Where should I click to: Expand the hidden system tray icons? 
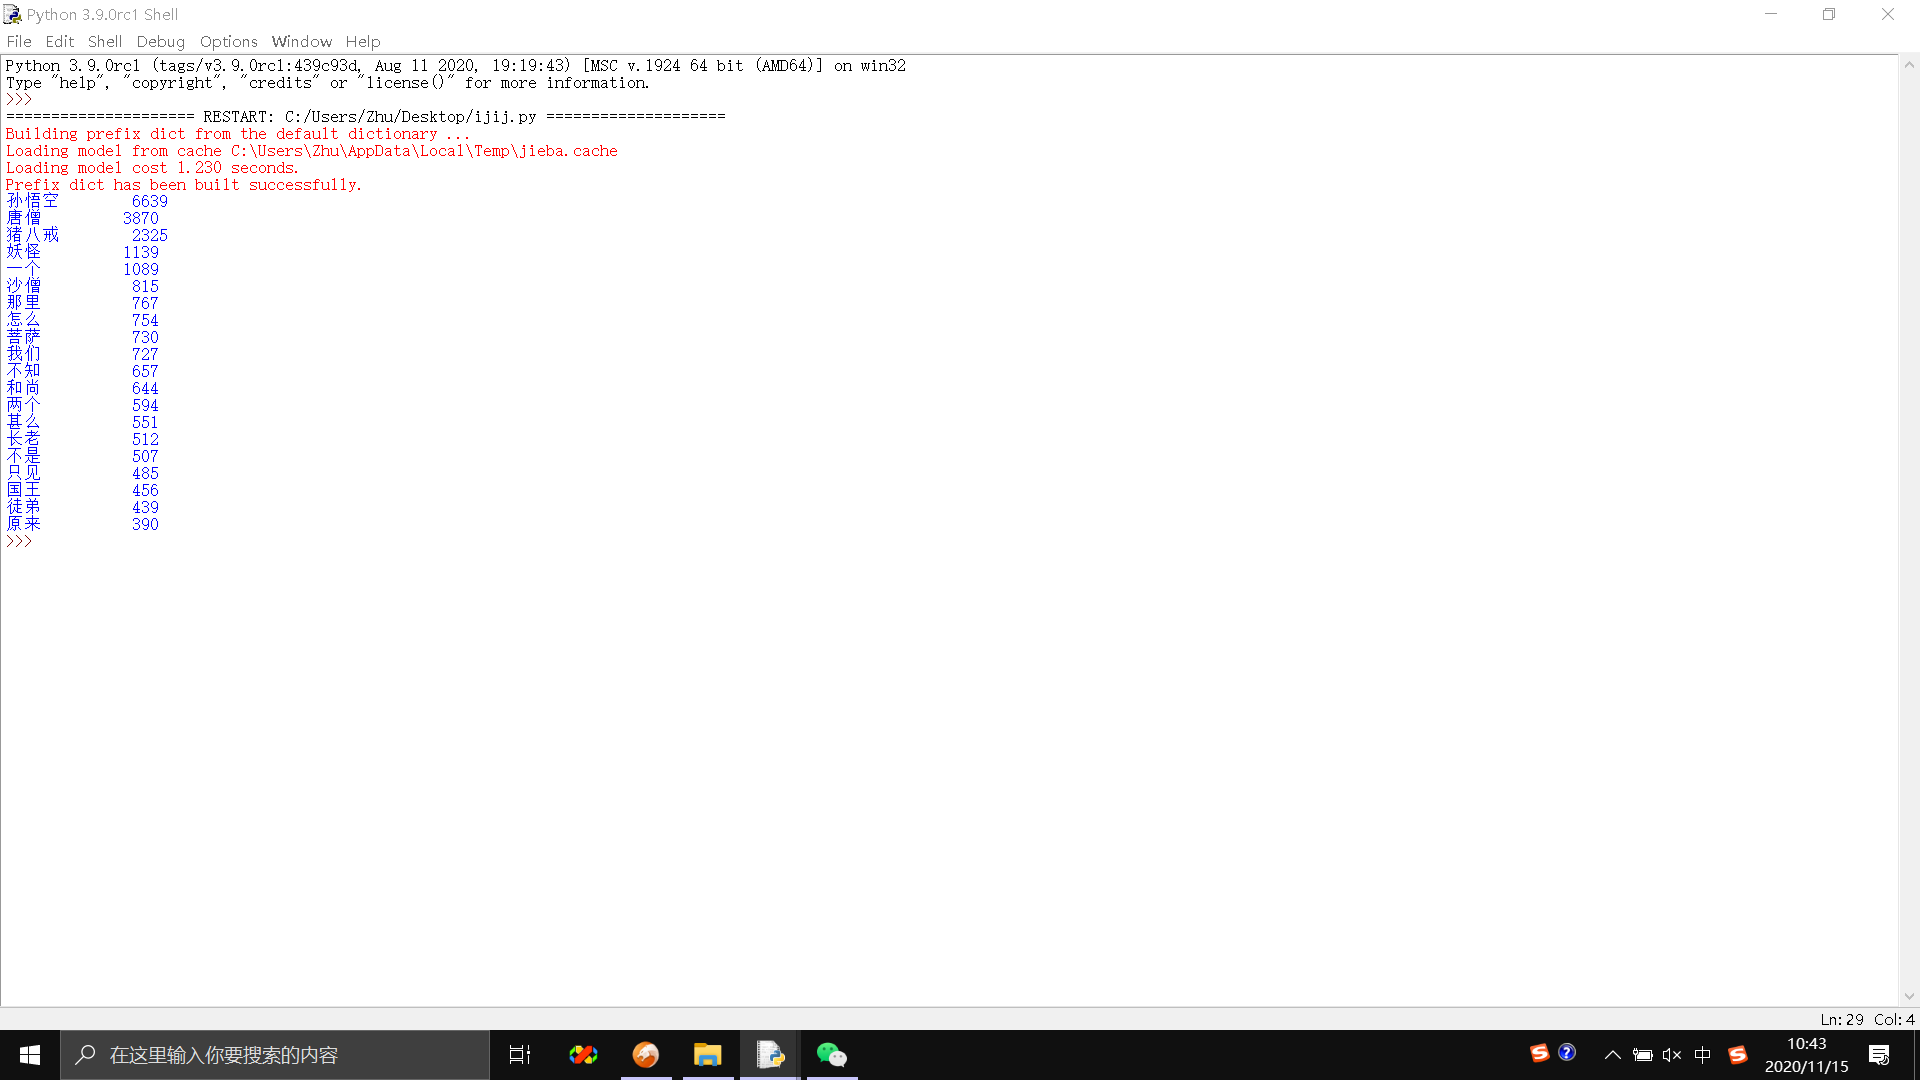pyautogui.click(x=1612, y=1055)
